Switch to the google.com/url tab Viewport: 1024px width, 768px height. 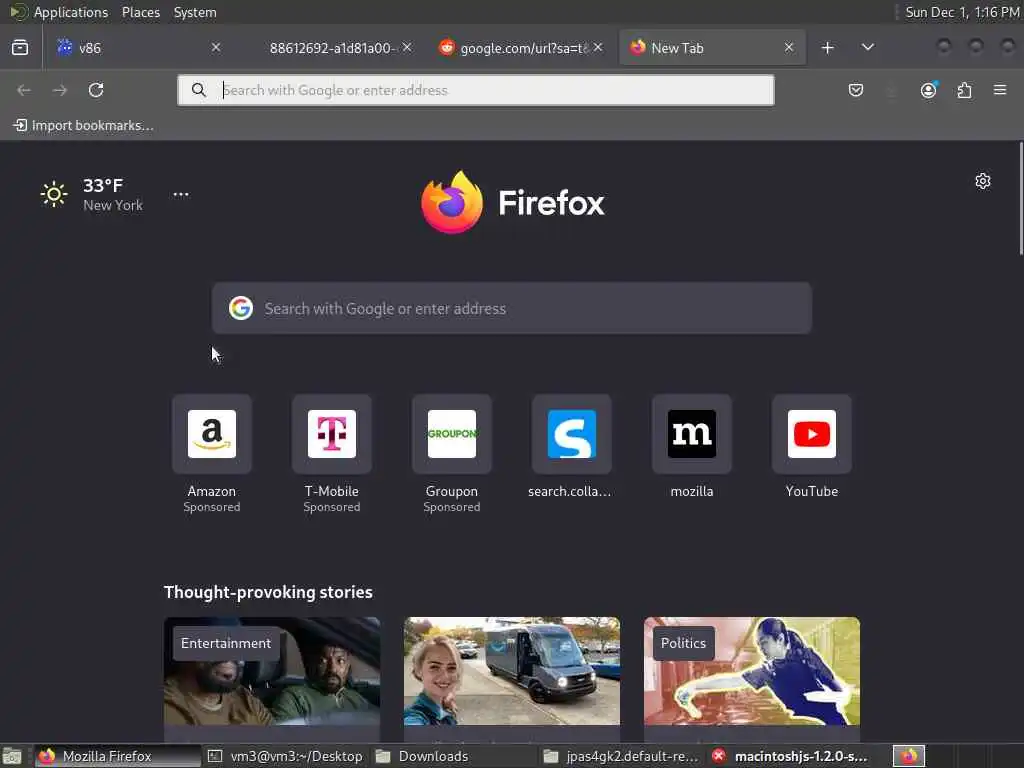(x=516, y=48)
